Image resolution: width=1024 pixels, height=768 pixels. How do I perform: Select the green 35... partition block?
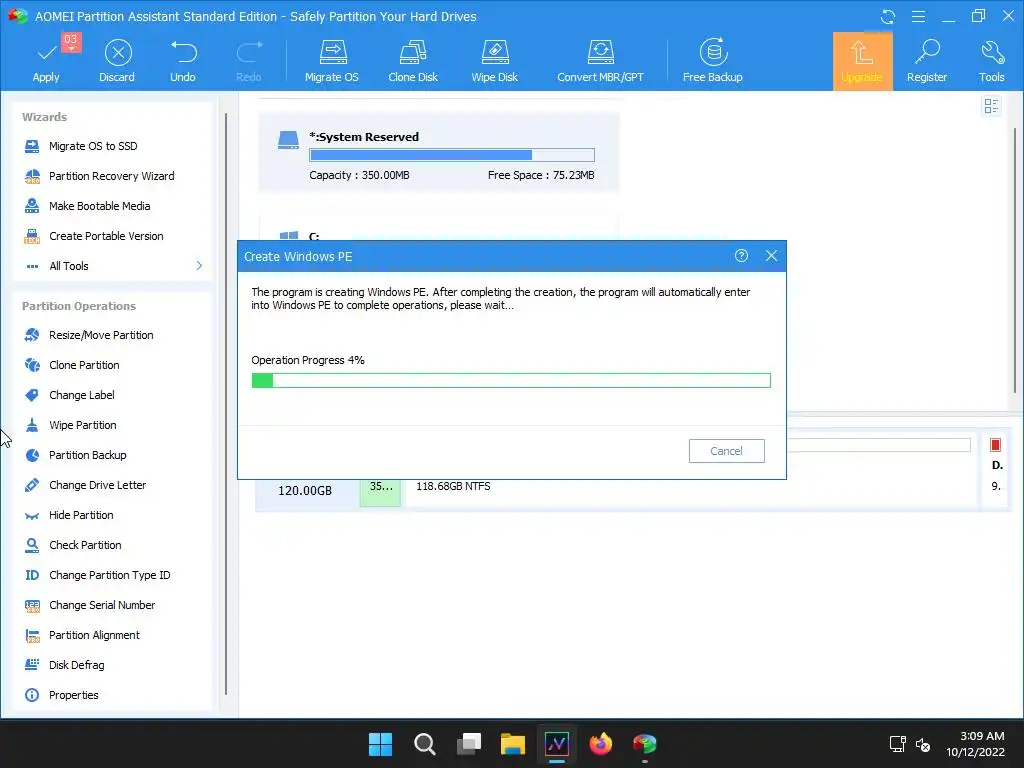tap(380, 493)
